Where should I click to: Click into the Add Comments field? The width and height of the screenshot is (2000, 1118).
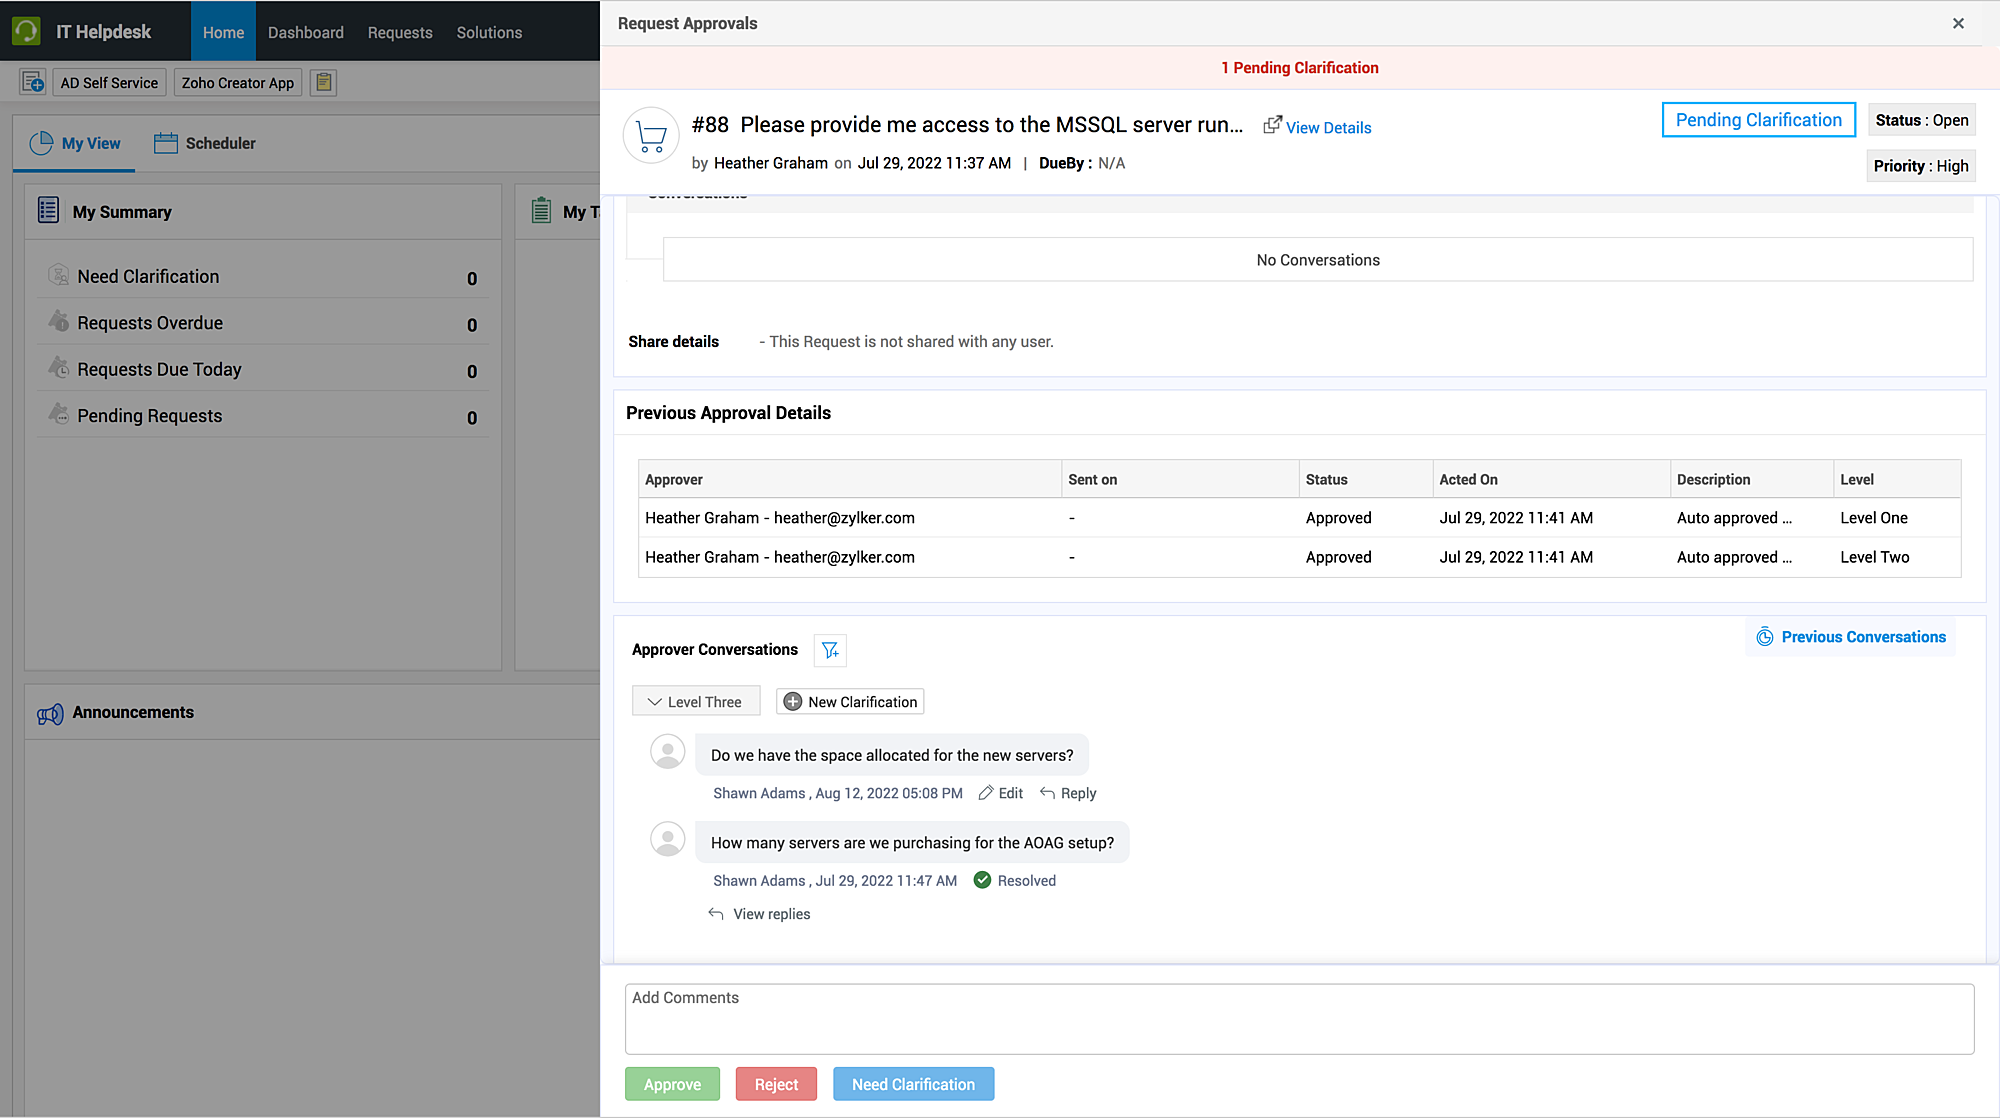[x=1298, y=1018]
